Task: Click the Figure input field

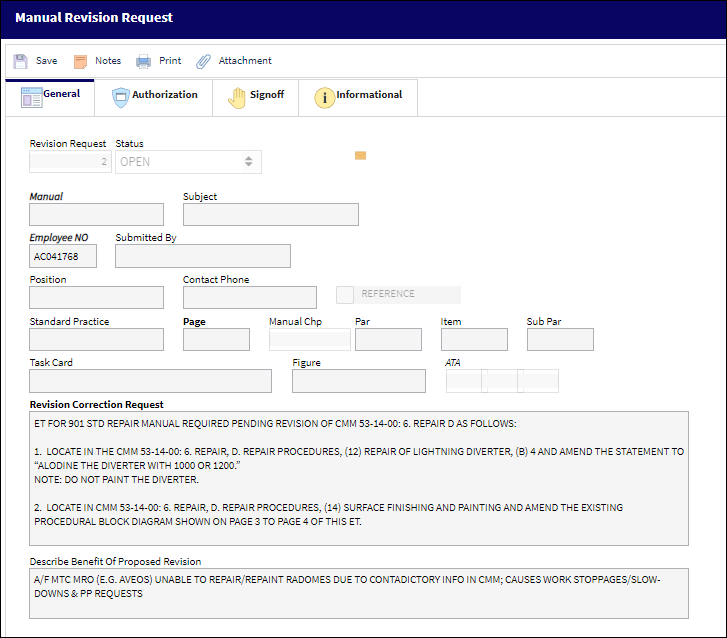Action: [x=359, y=381]
